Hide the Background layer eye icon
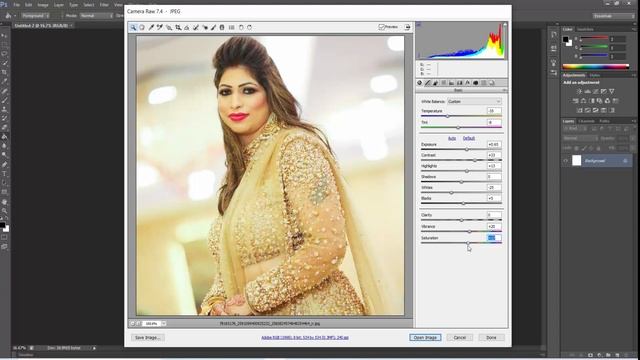 click(x=566, y=161)
